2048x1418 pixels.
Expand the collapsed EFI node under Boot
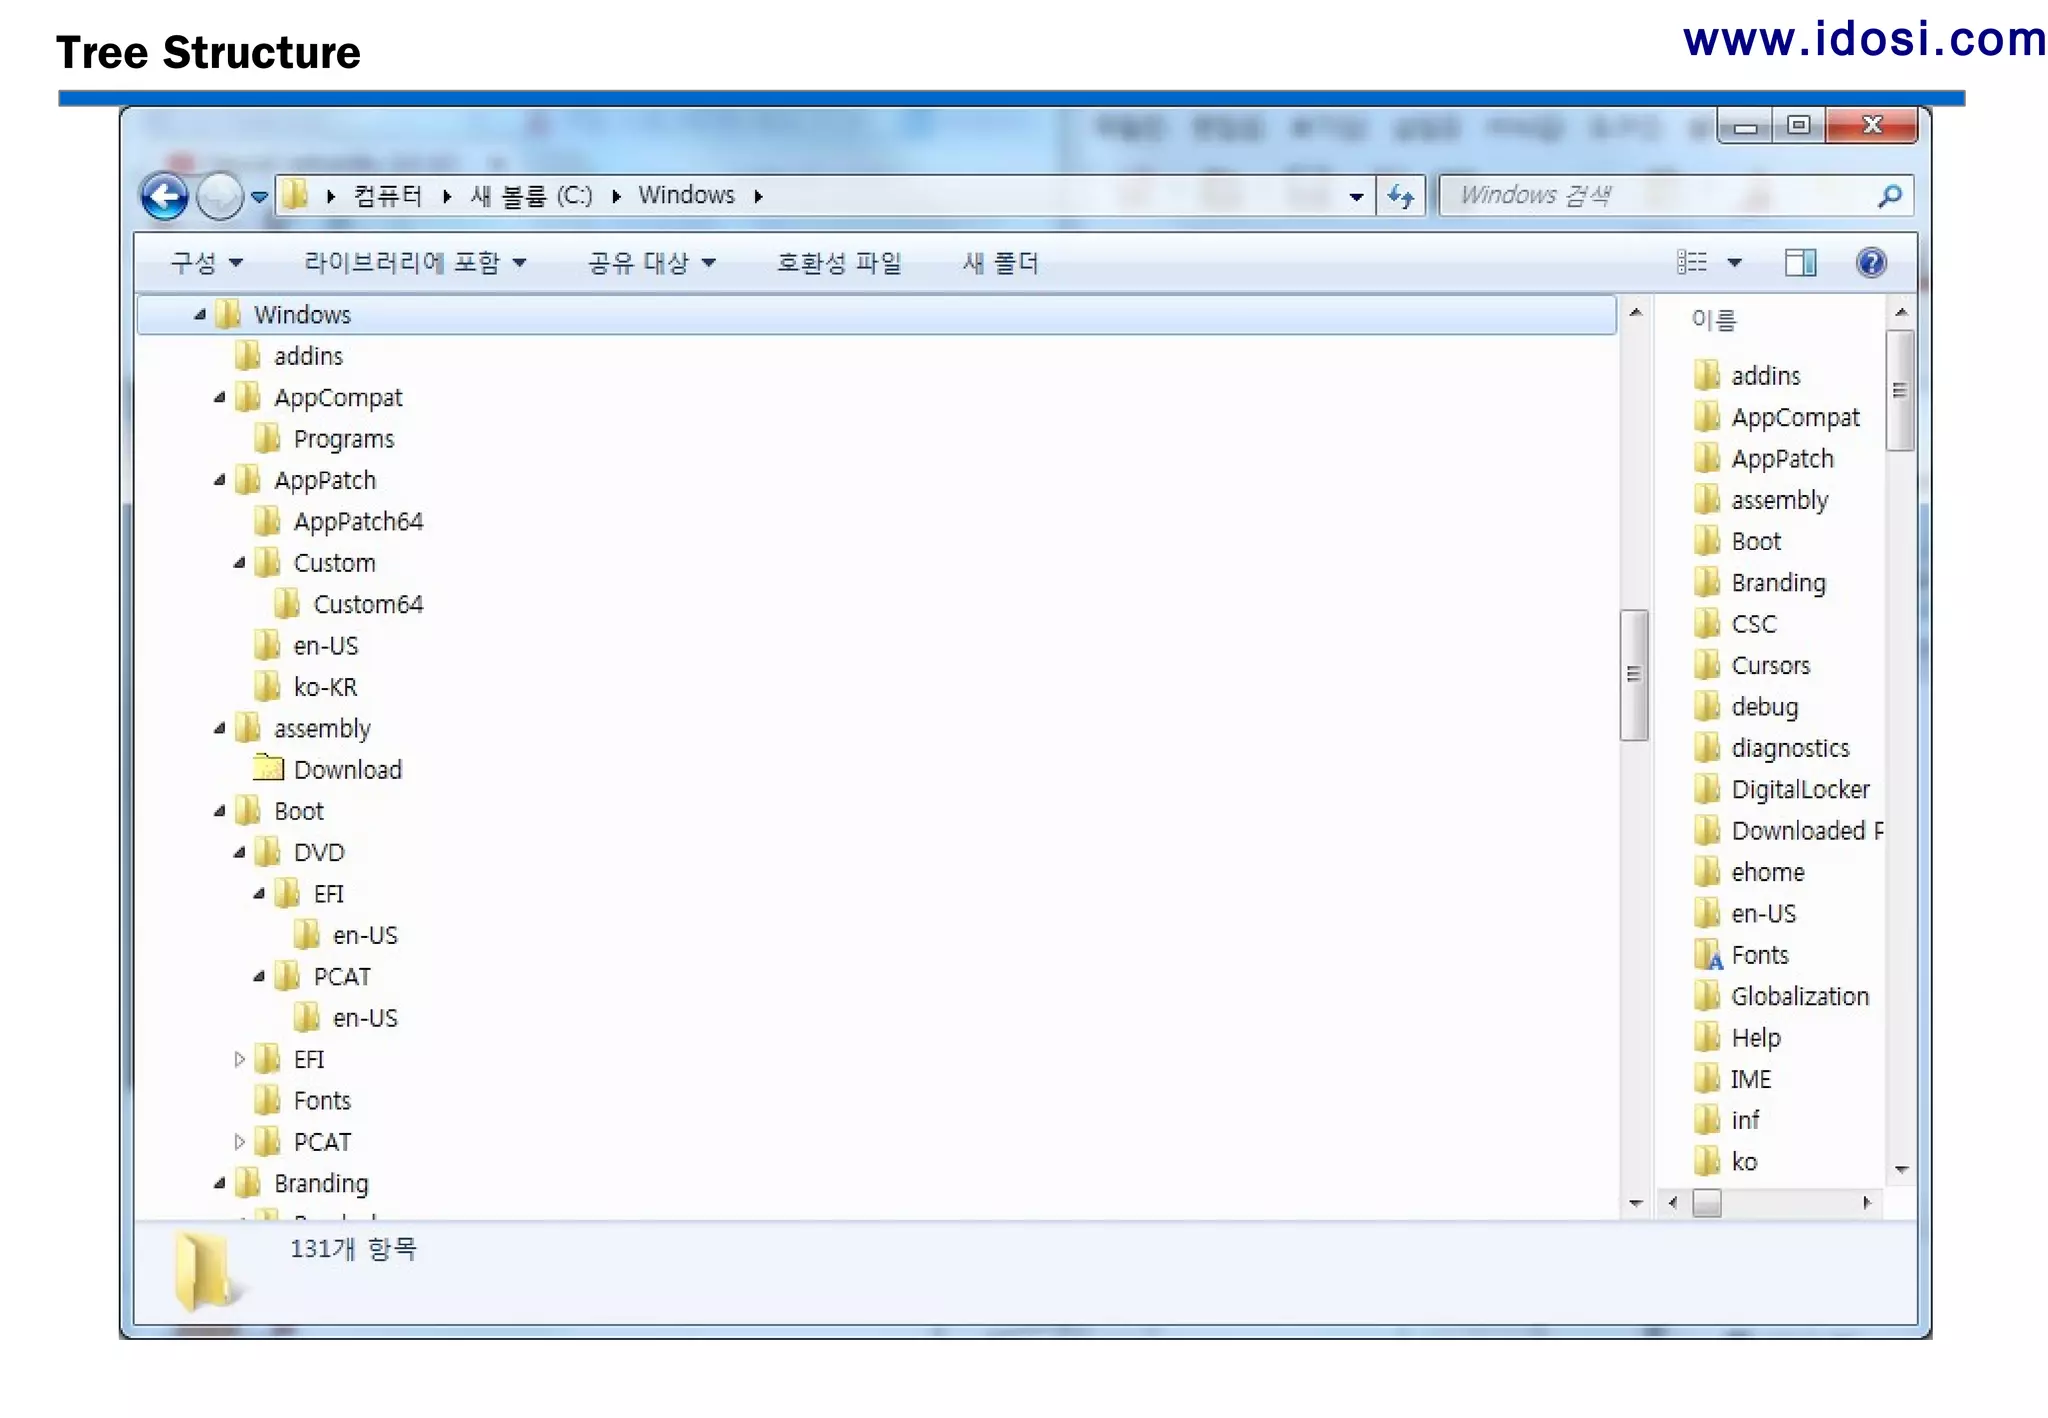tap(240, 1059)
